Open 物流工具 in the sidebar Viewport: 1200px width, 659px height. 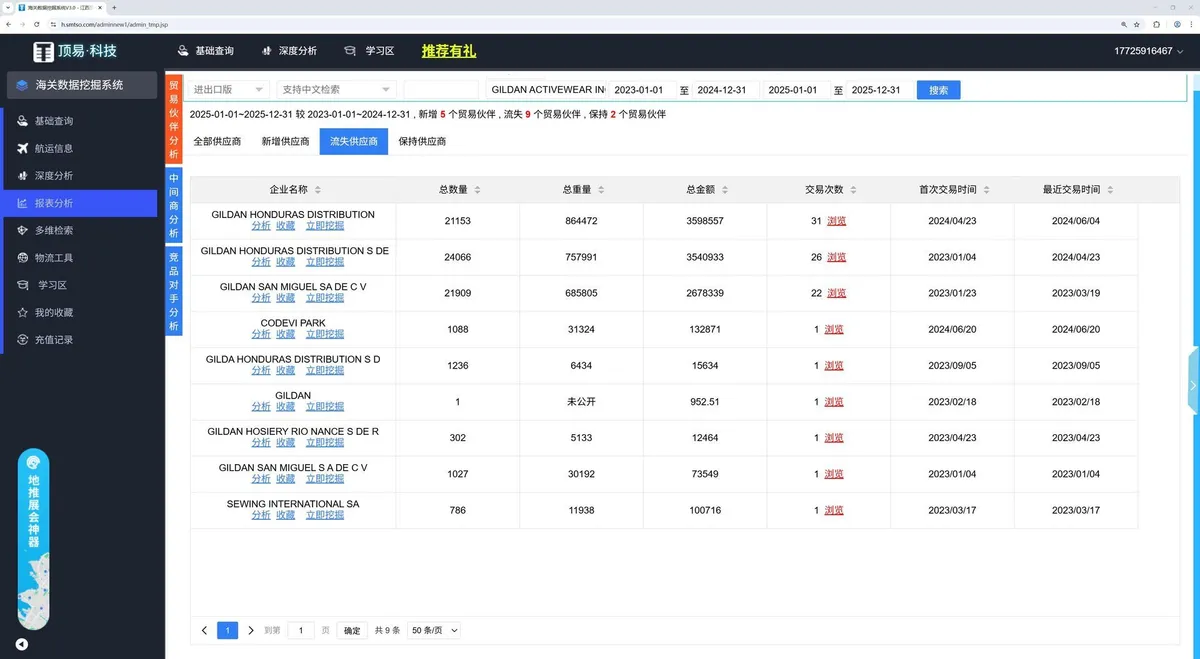pos(54,258)
